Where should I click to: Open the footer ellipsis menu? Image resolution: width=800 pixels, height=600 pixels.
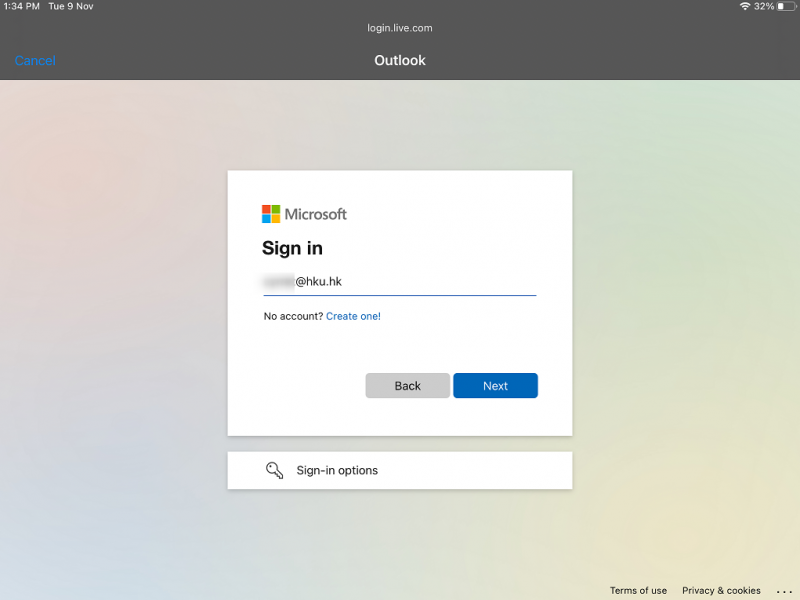(784, 591)
